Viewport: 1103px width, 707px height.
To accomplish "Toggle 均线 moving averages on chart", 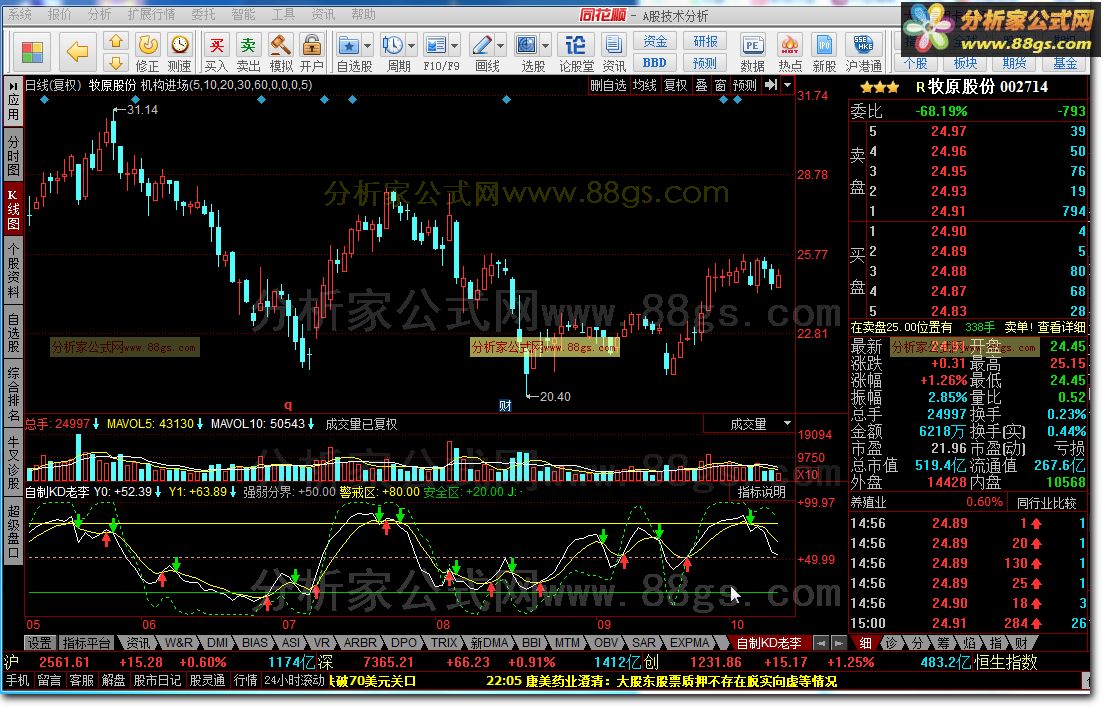I will click(x=644, y=85).
